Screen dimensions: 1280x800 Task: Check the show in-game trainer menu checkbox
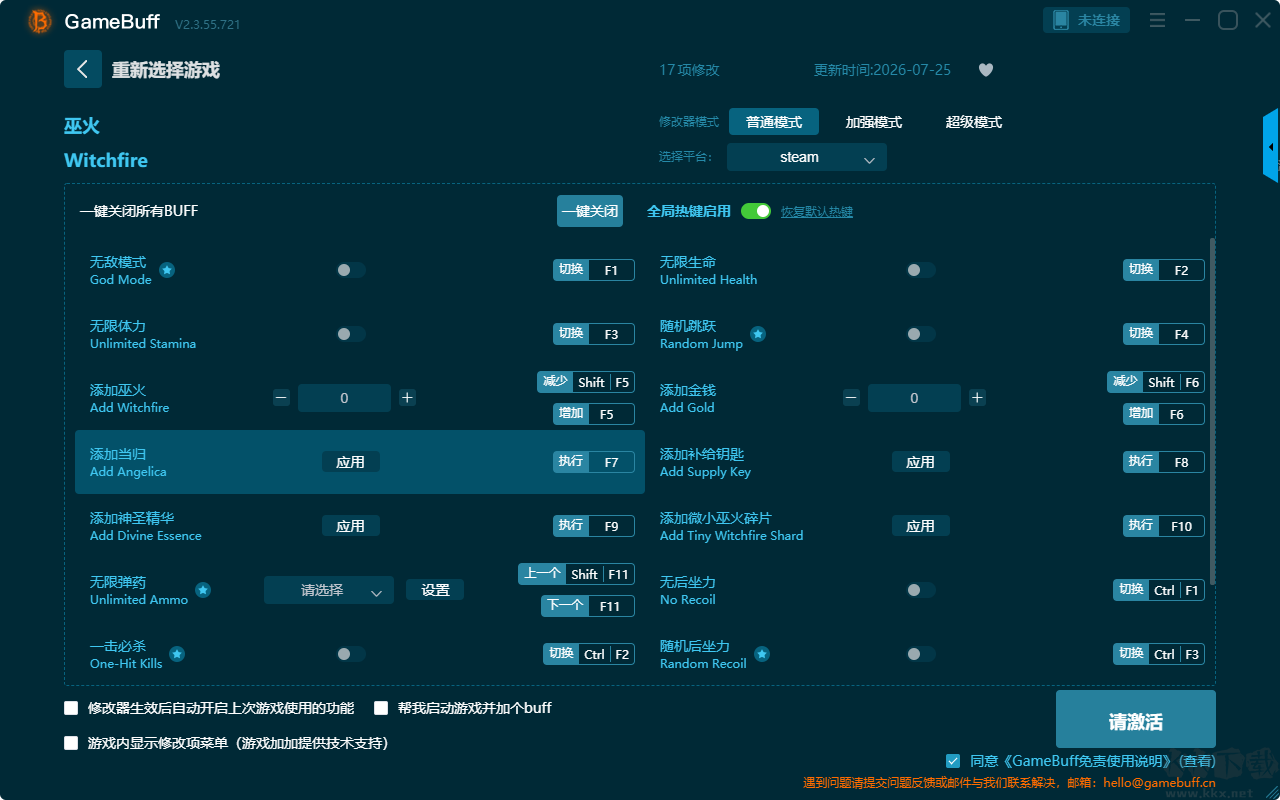[x=71, y=743]
